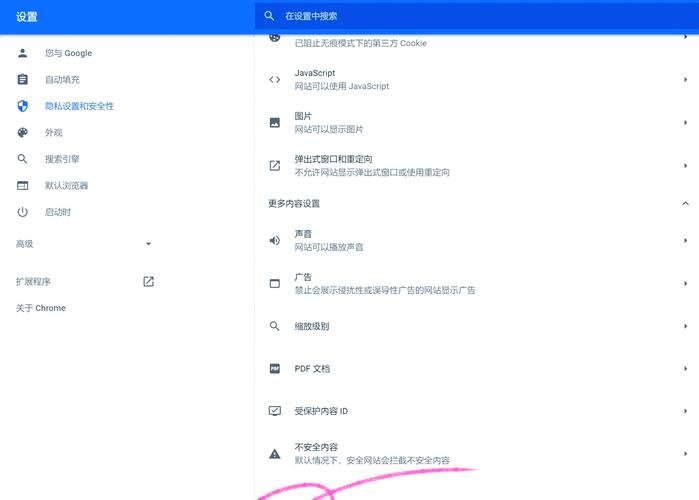Click the external-link icon next to 扩展程序

[148, 281]
